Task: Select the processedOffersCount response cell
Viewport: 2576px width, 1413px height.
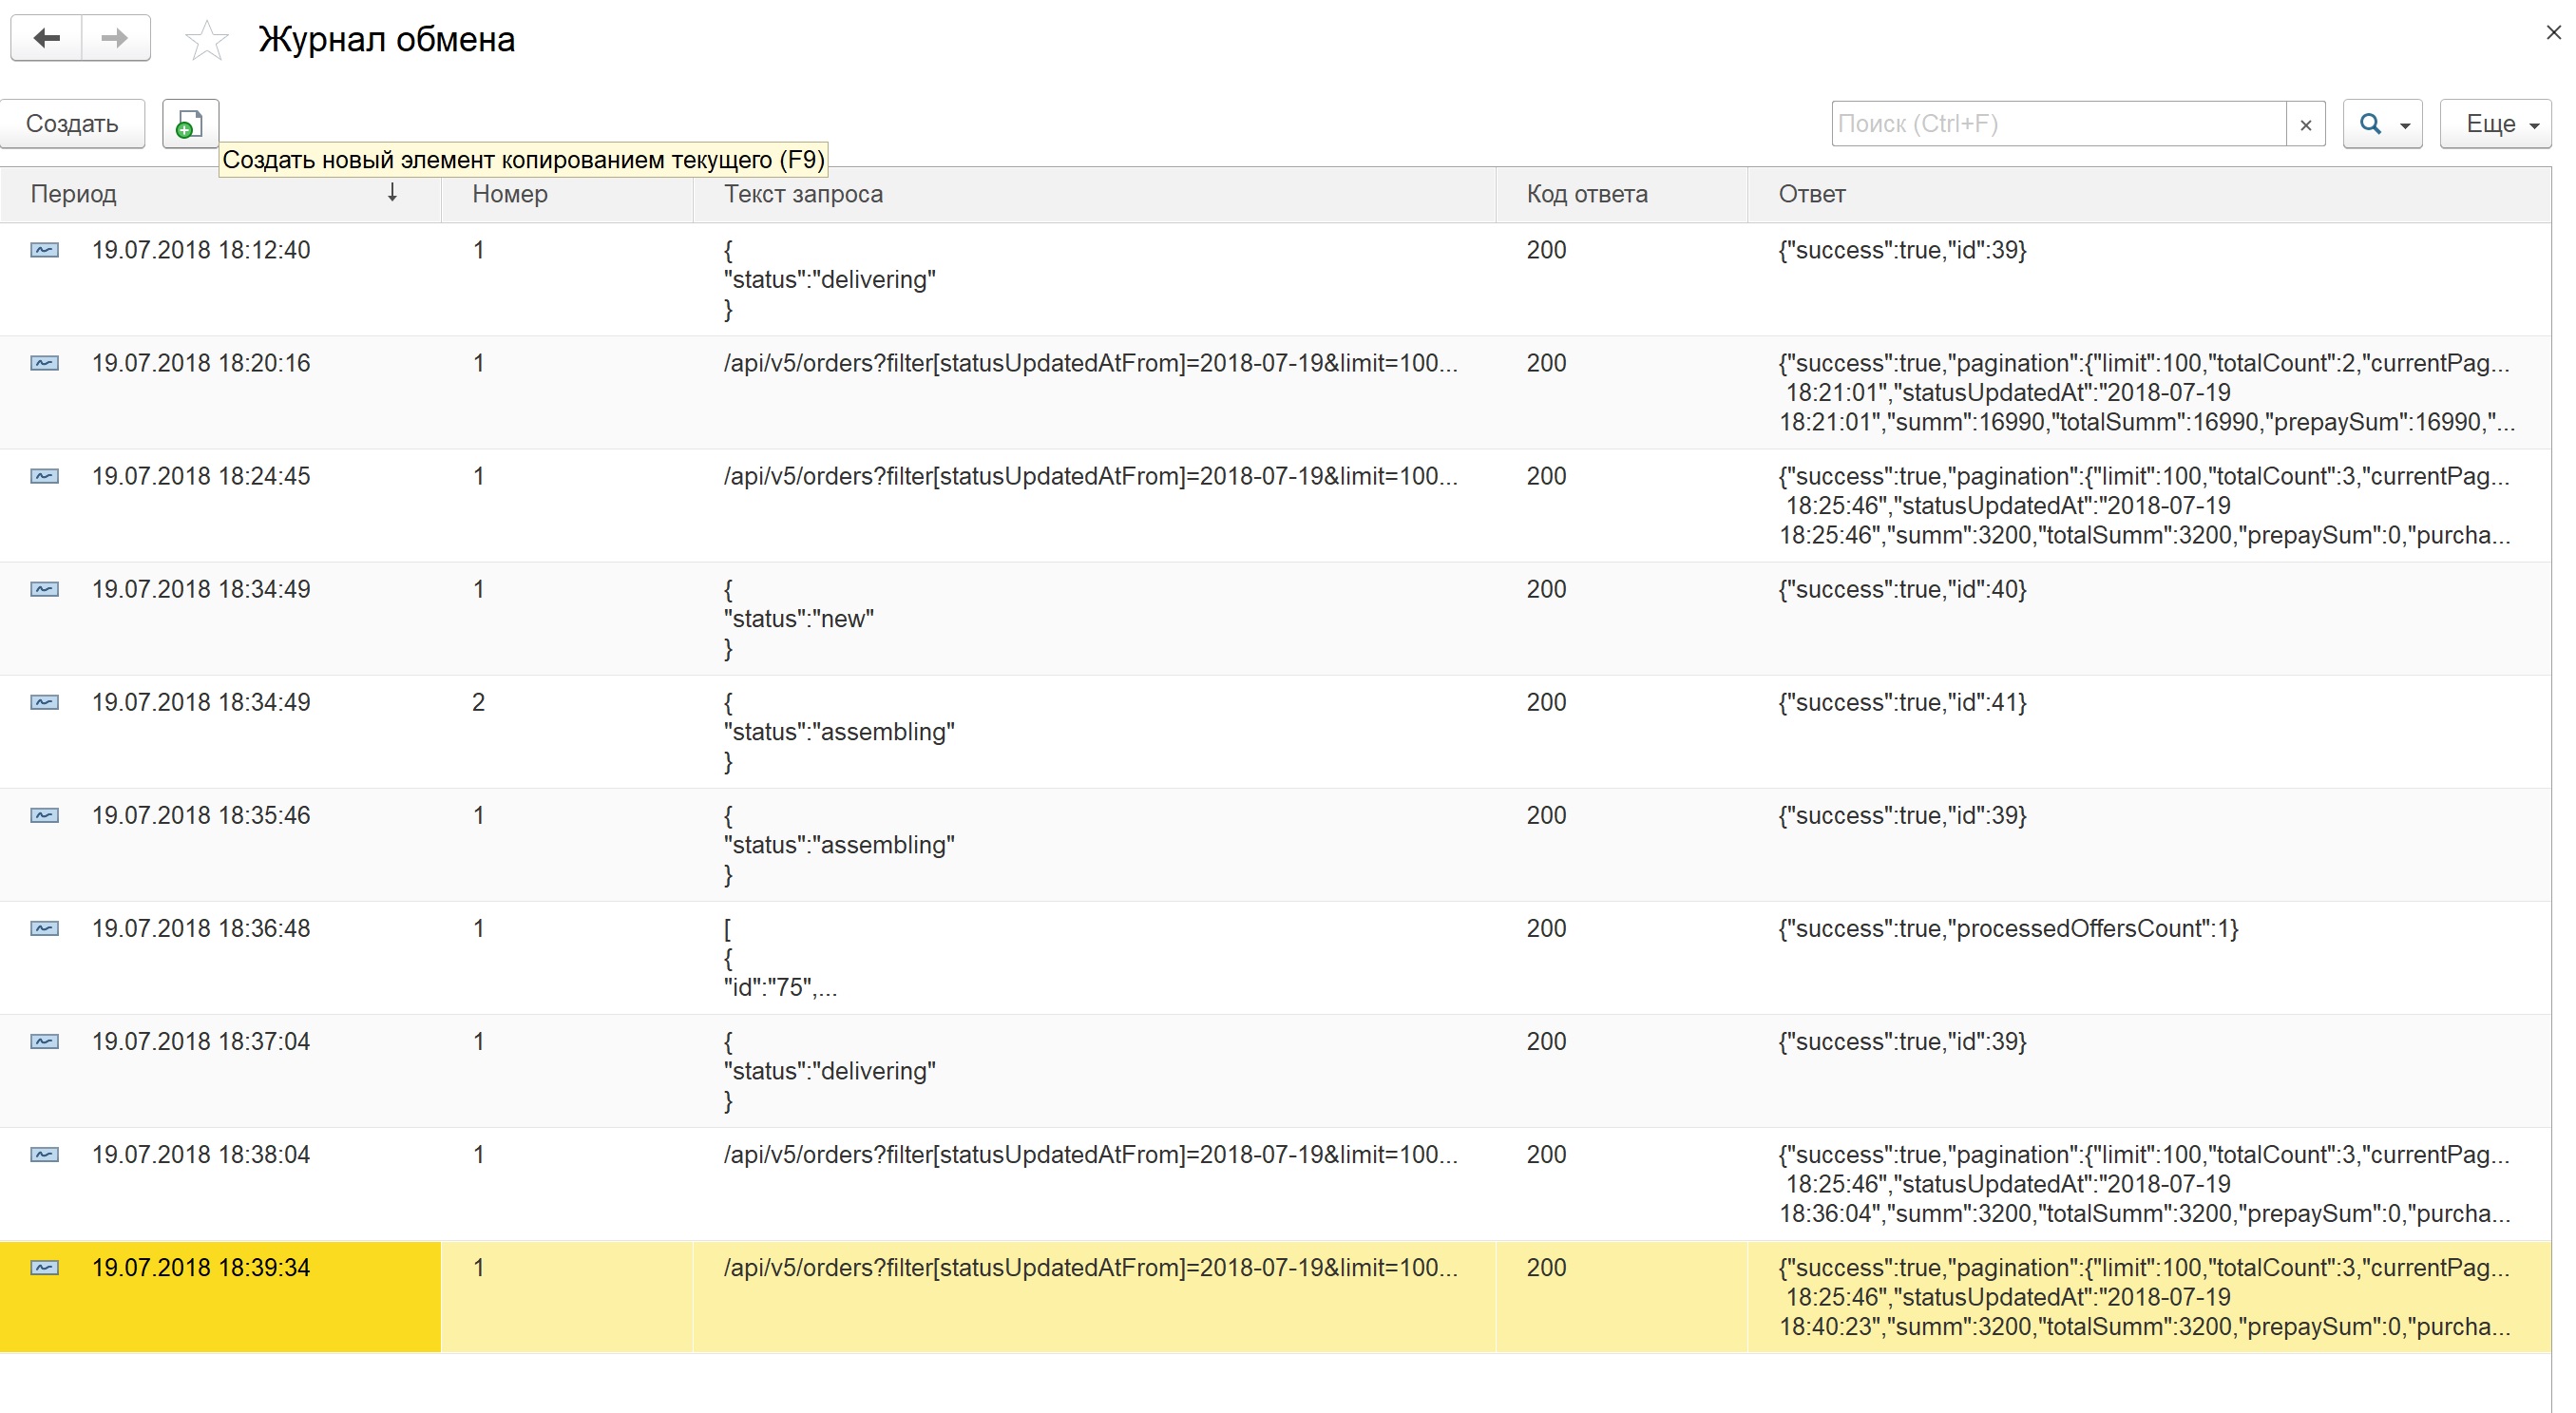Action: 2007,928
